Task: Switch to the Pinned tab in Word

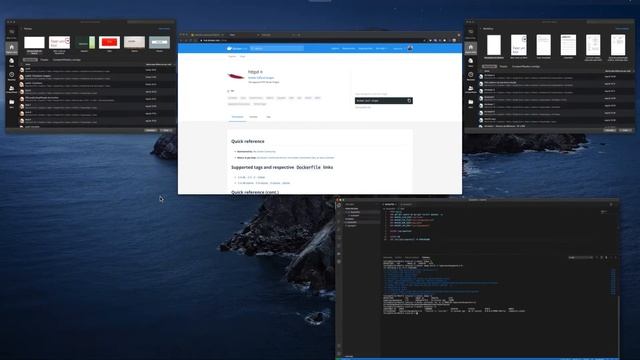Action: pos(503,66)
